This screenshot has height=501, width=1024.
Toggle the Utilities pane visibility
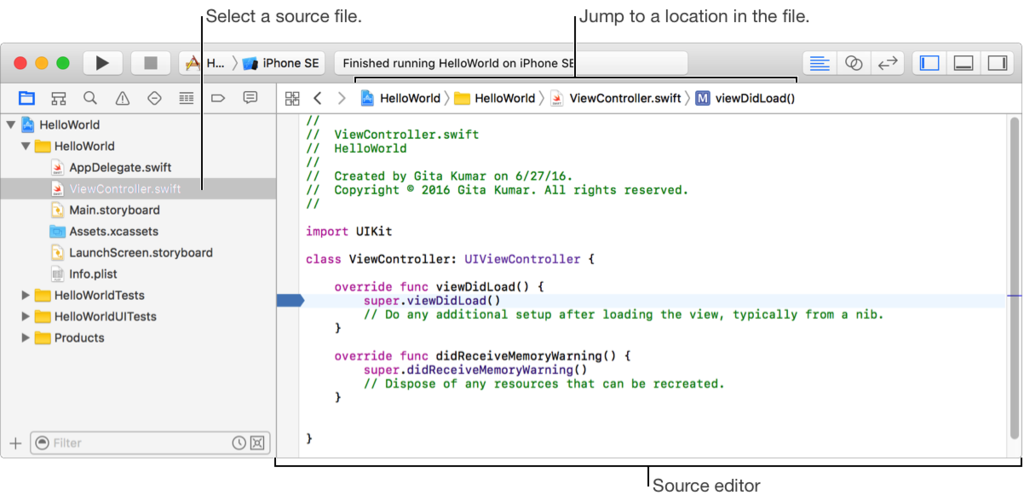[x=997, y=63]
